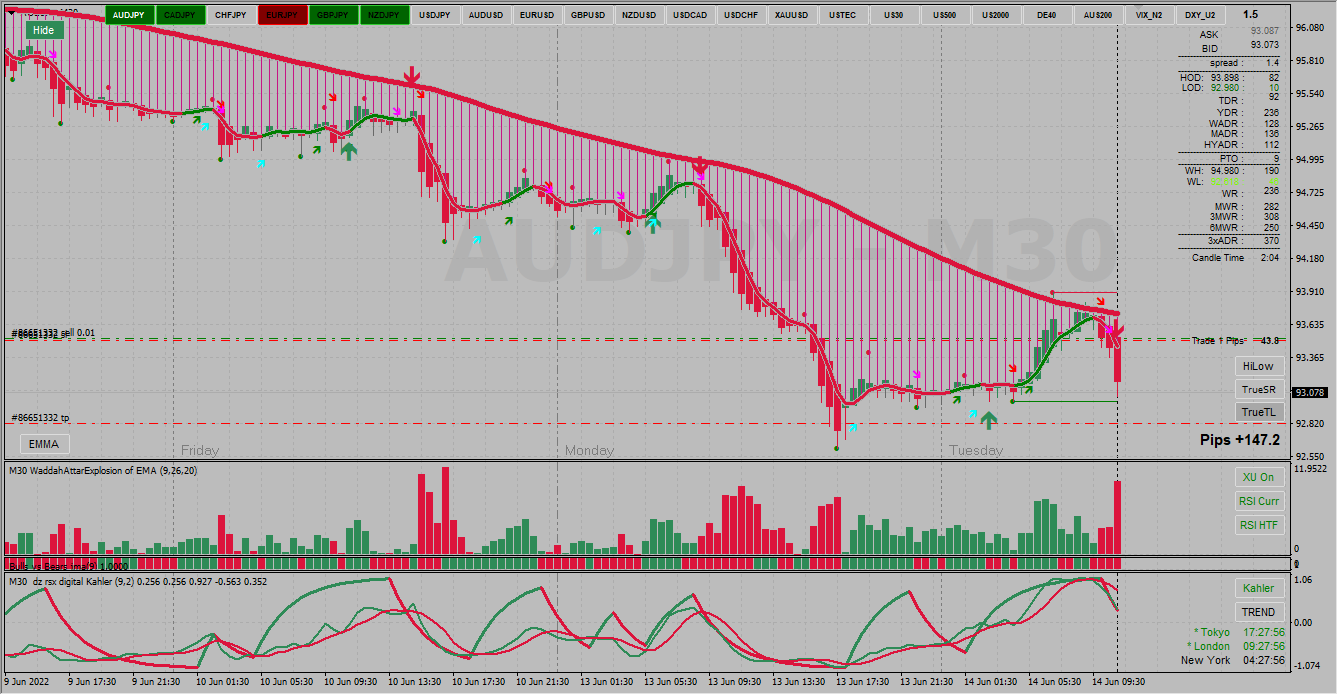The width and height of the screenshot is (1338, 695).
Task: Click the RSI HTF button
Action: [x=1258, y=525]
